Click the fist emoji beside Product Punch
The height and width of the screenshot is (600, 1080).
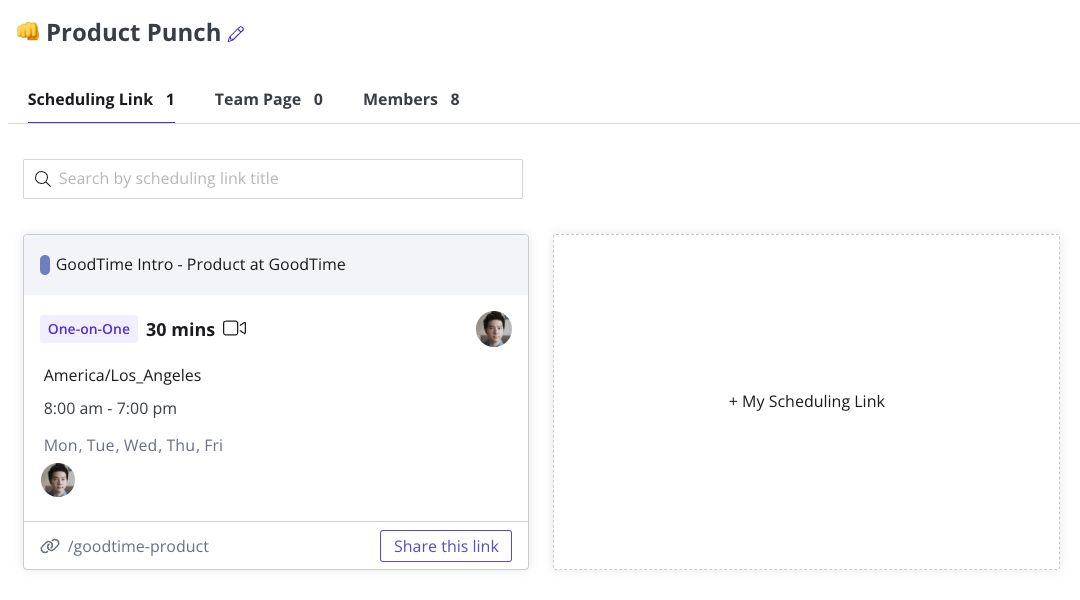click(x=28, y=32)
